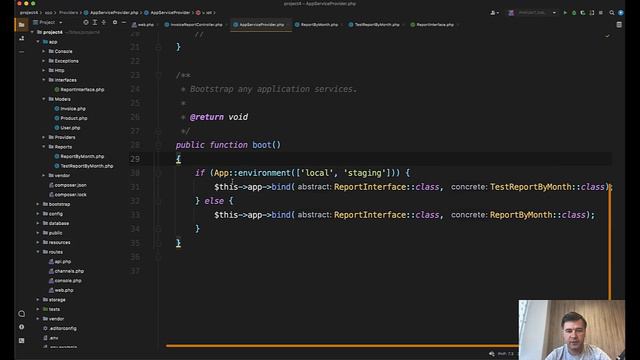Hide the Project panel with minus icon
Viewport: 640px width, 360px height.
coord(124,22)
